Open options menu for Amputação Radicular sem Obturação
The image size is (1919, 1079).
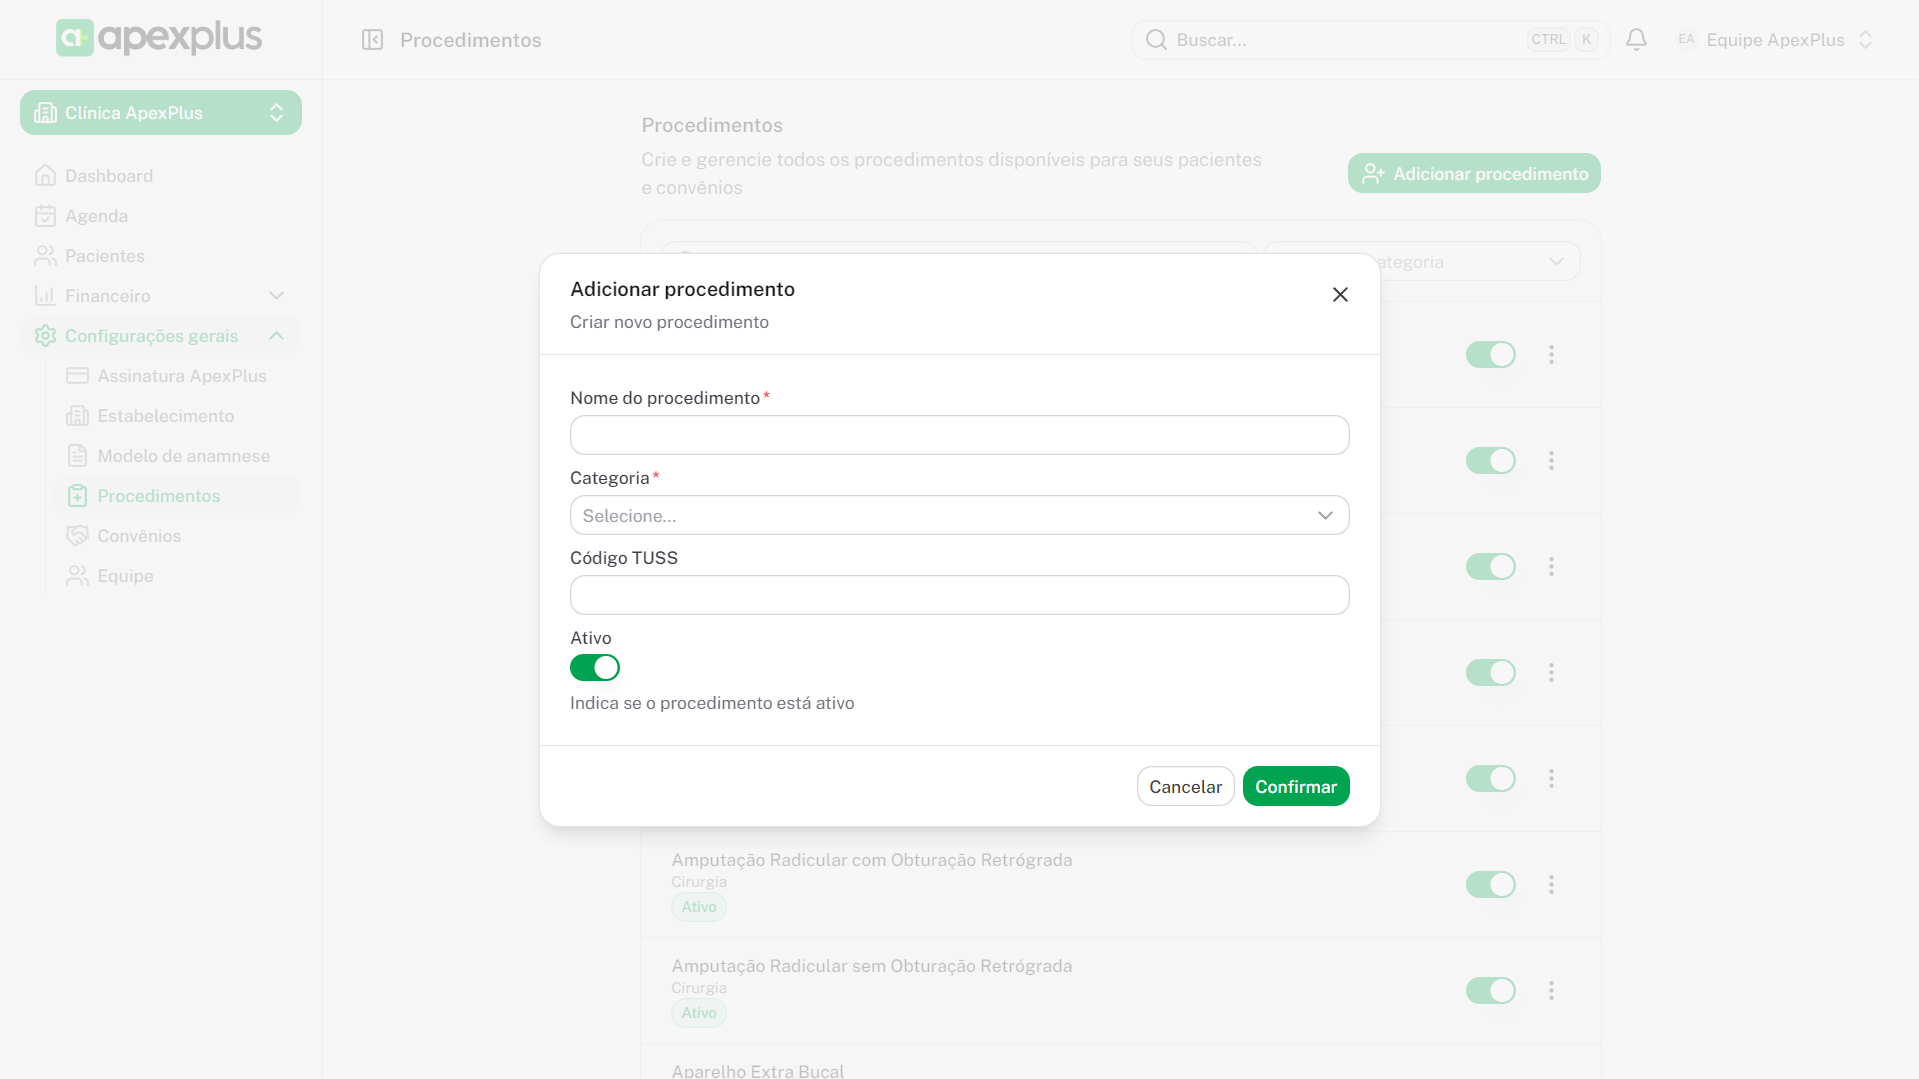pos(1551,990)
